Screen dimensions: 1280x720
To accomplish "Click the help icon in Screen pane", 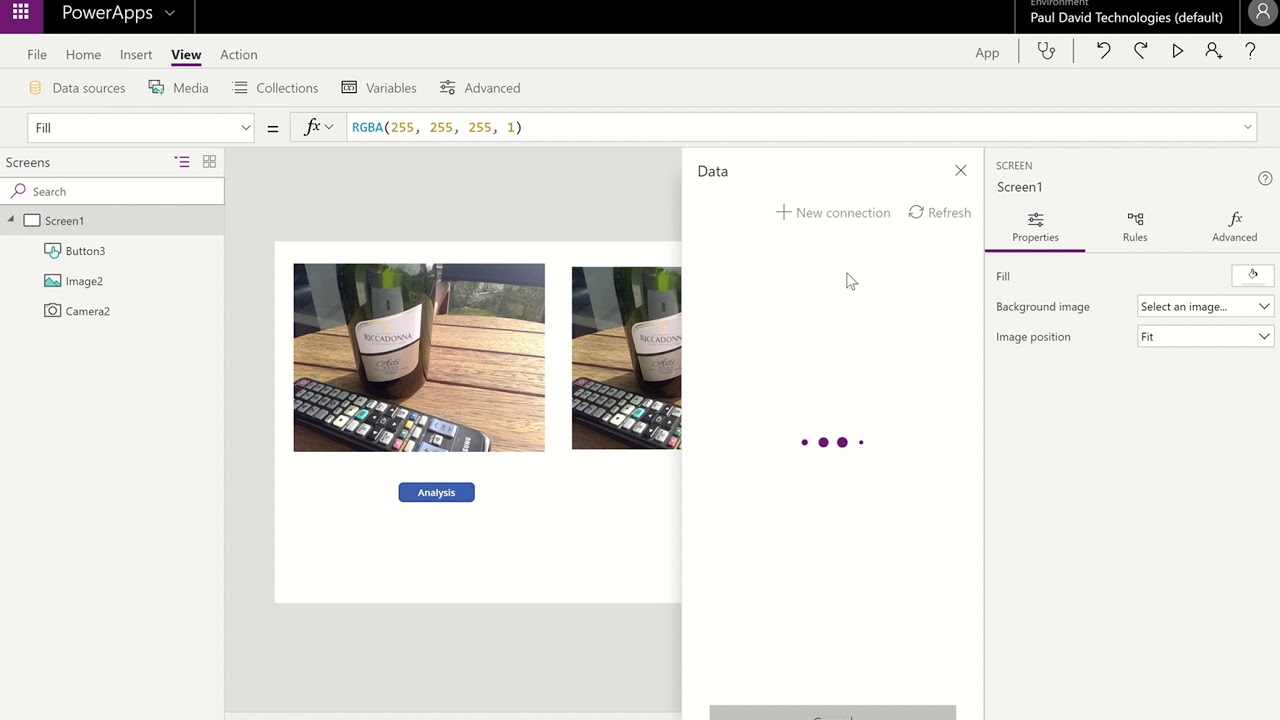I will [x=1265, y=178].
